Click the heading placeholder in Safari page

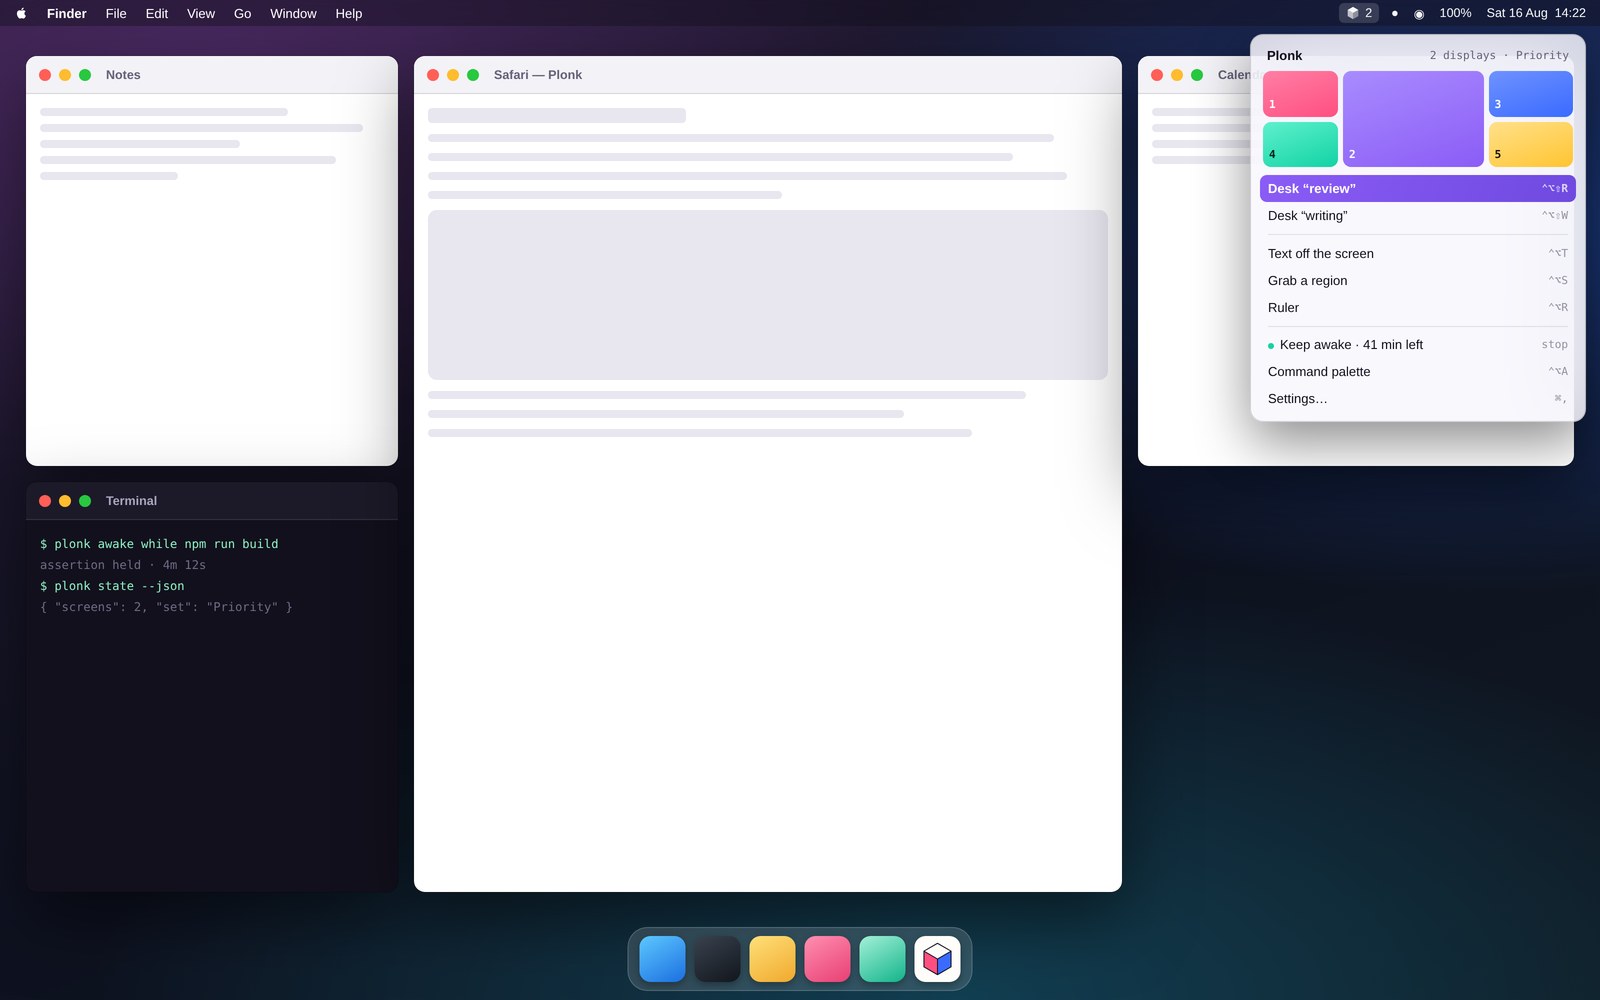click(x=557, y=115)
